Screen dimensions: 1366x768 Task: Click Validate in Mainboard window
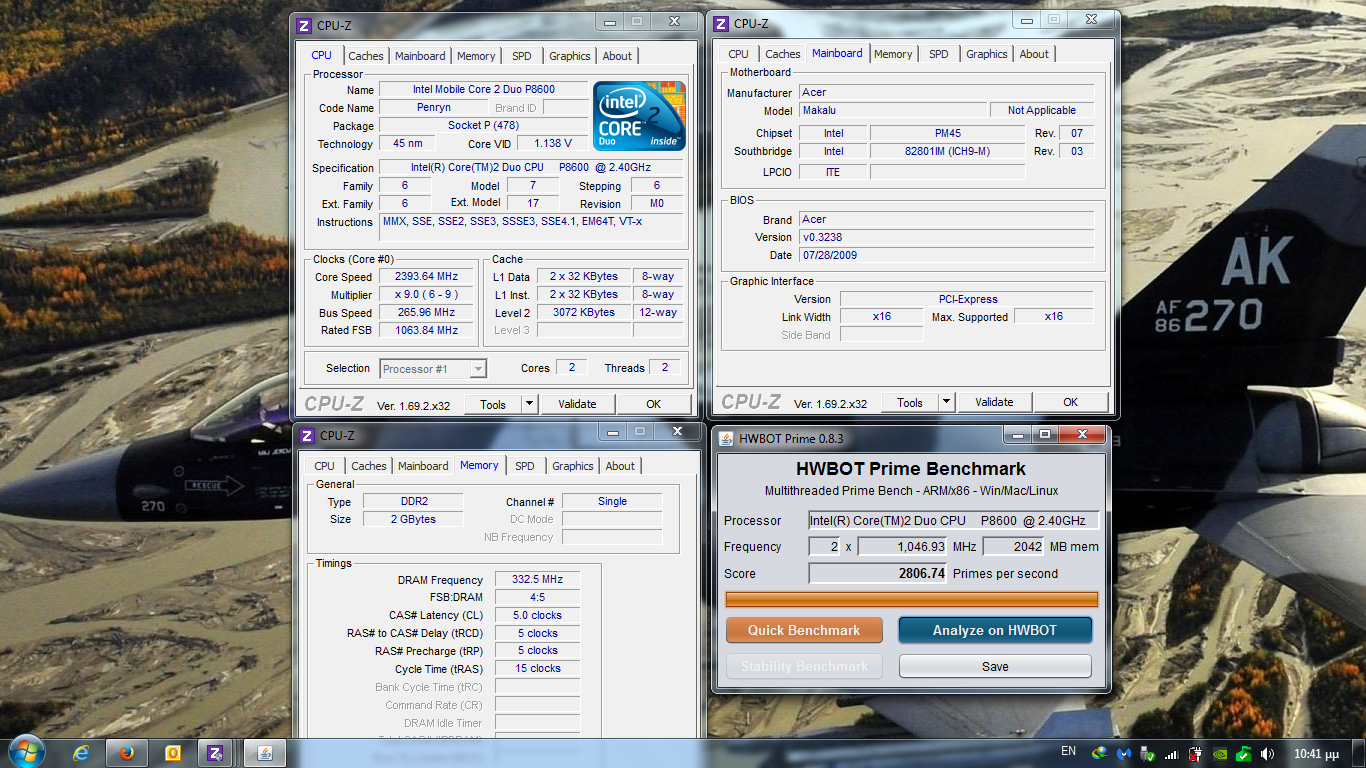pyautogui.click(x=994, y=402)
